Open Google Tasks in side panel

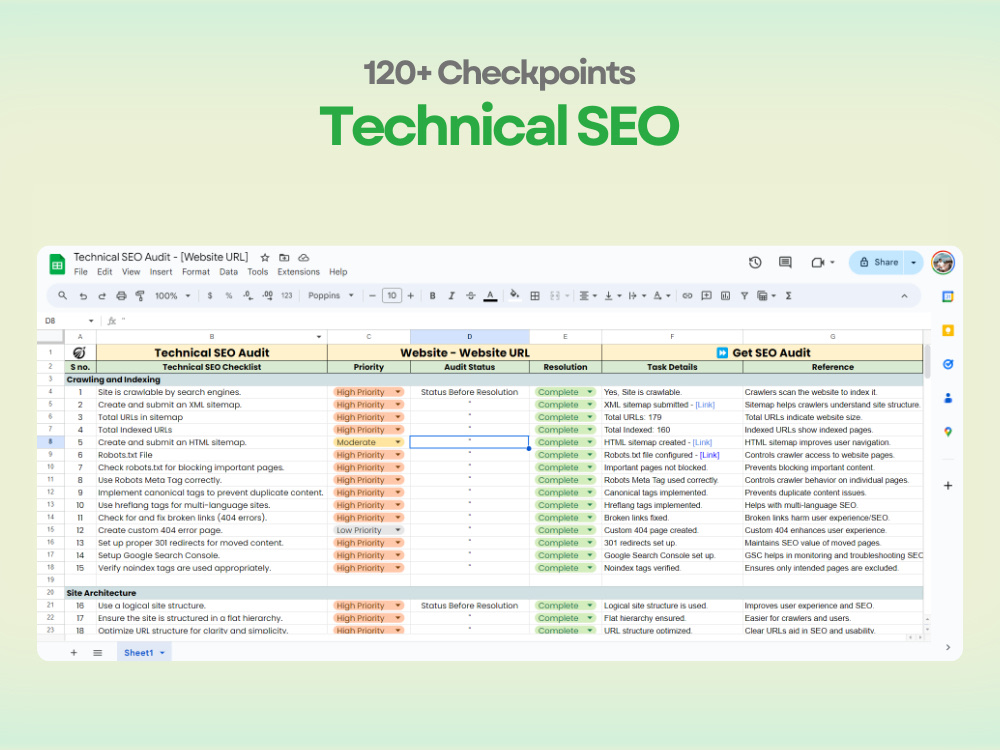tap(948, 364)
